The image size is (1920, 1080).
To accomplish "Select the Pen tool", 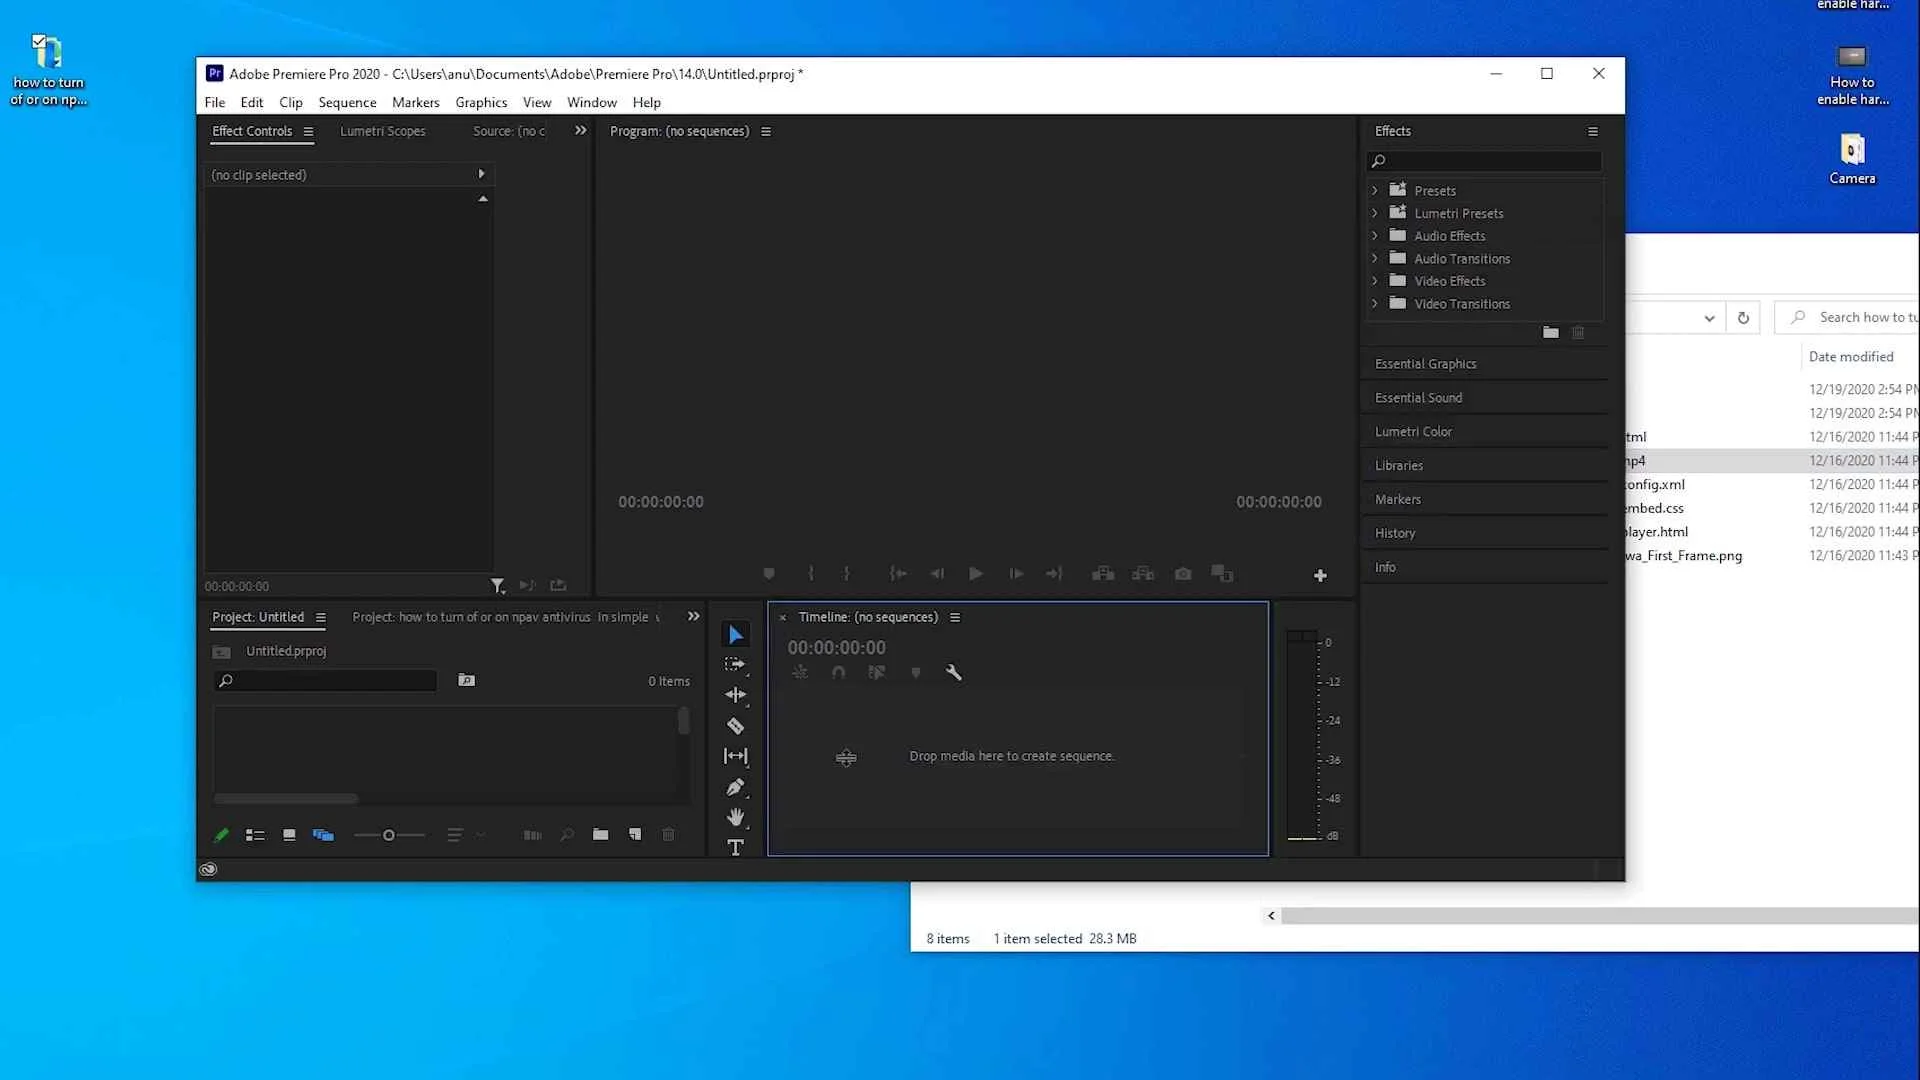I will (x=736, y=788).
